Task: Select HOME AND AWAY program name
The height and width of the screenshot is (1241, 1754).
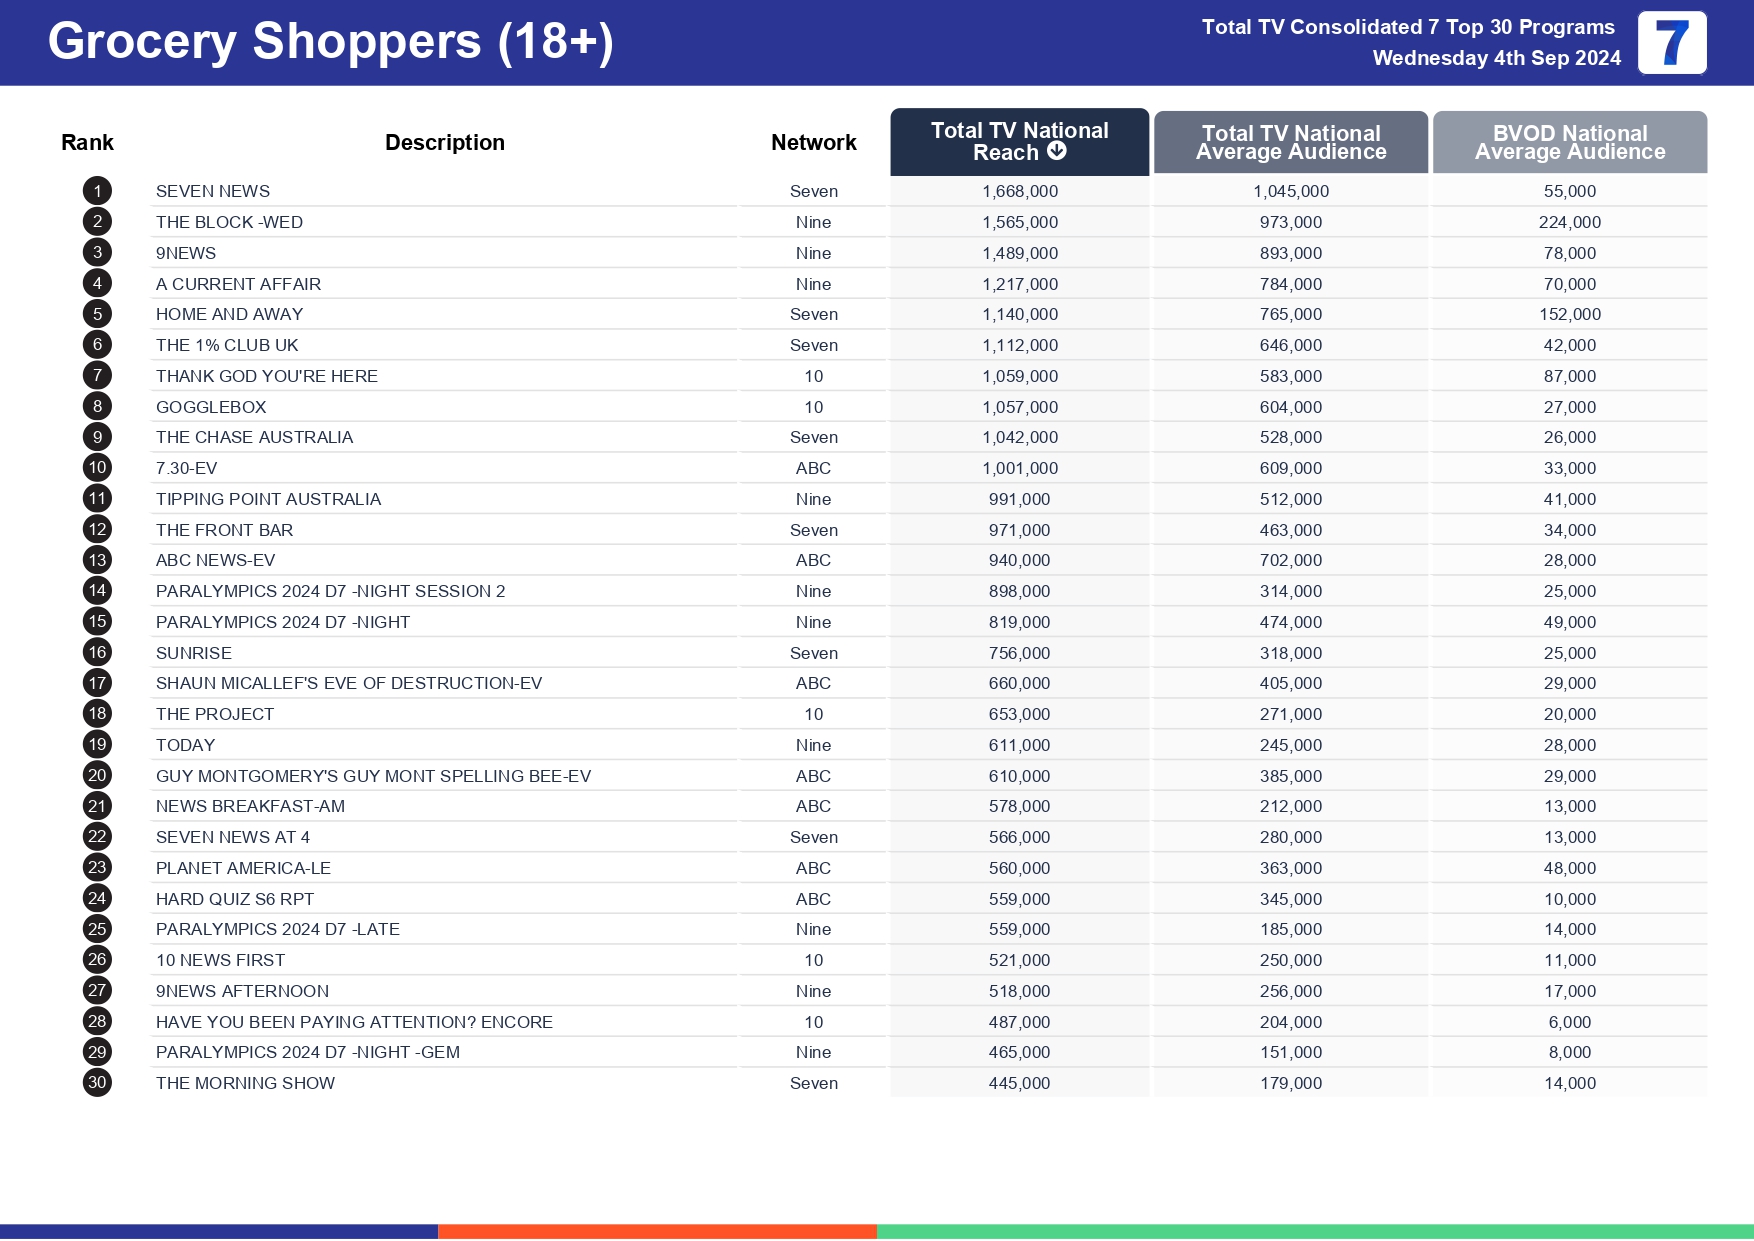Action: (x=229, y=314)
